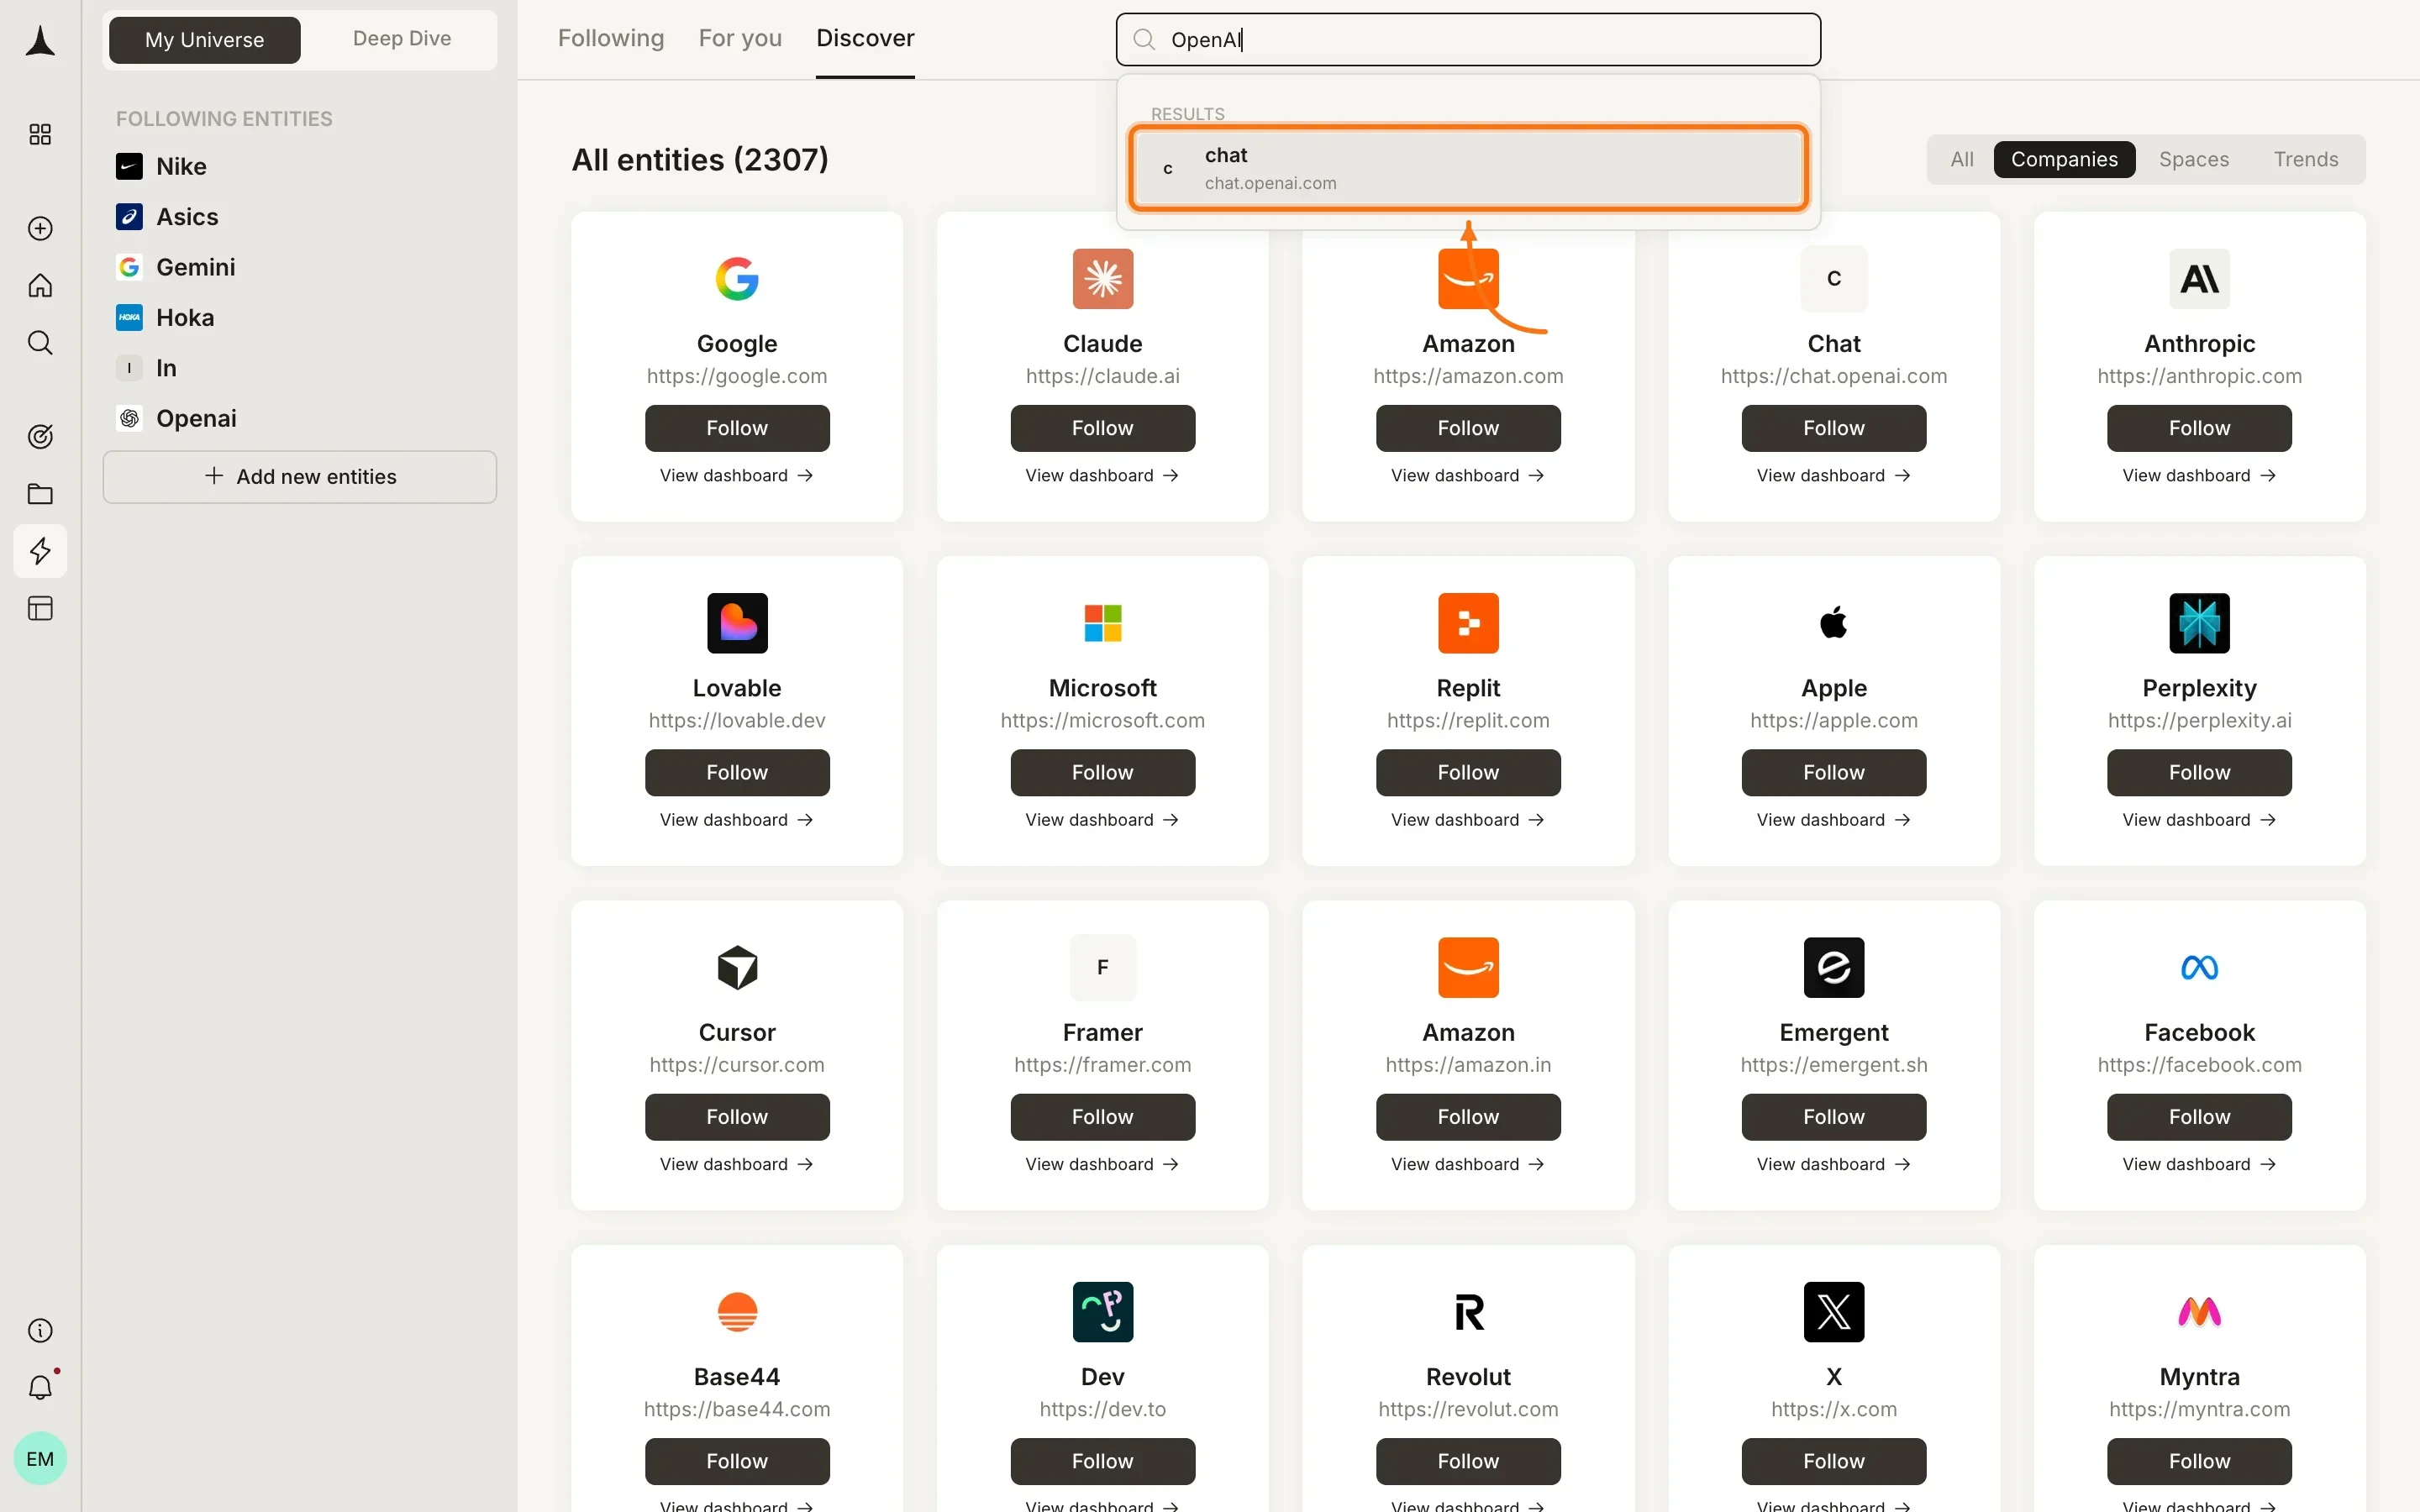
Task: Click the Anthropic logo on its card
Action: pyautogui.click(x=2199, y=279)
